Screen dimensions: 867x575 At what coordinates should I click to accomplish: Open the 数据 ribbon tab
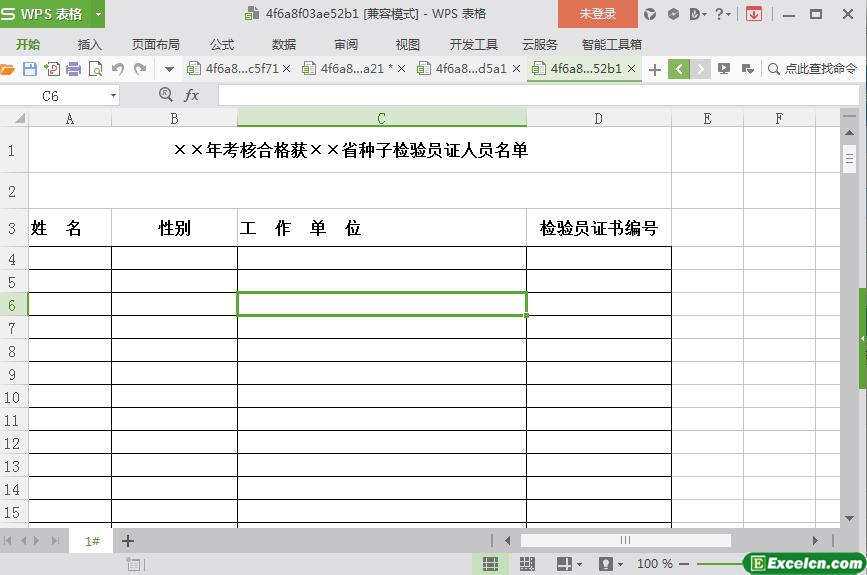[x=284, y=44]
